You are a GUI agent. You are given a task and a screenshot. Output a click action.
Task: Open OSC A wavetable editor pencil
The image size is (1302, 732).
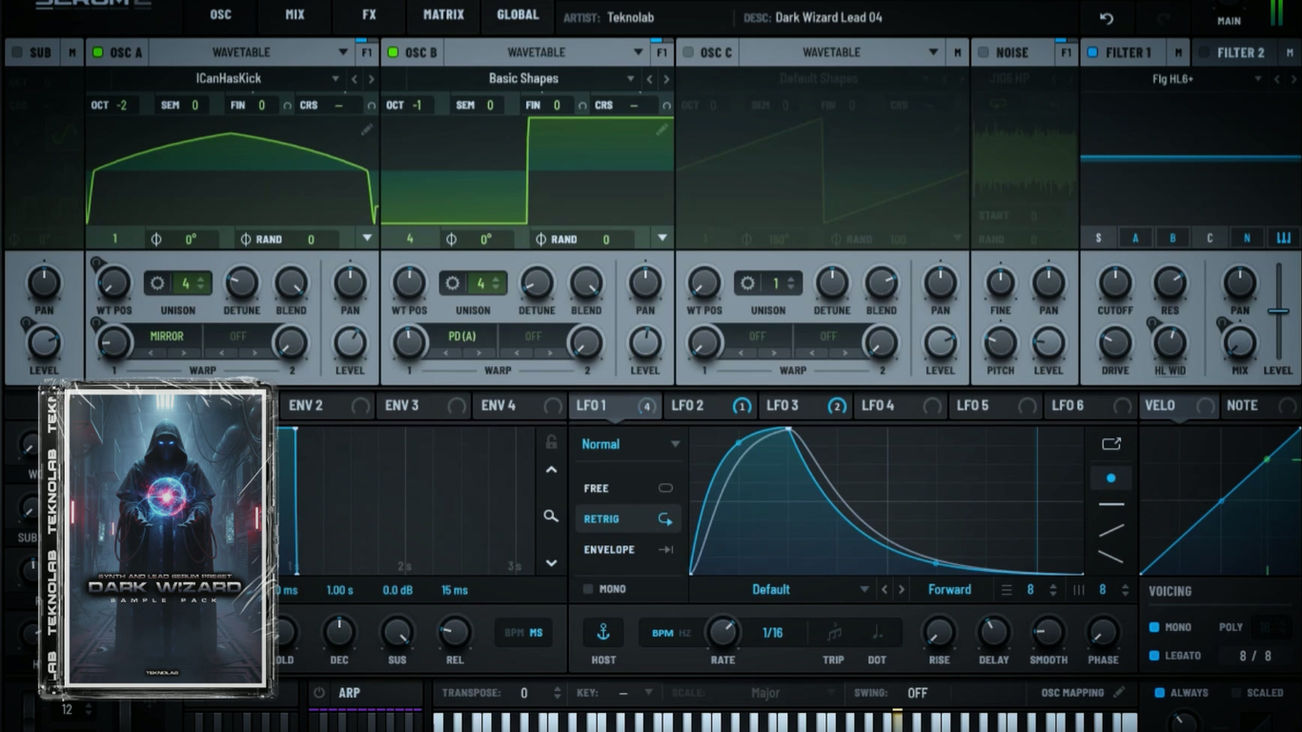point(367,129)
